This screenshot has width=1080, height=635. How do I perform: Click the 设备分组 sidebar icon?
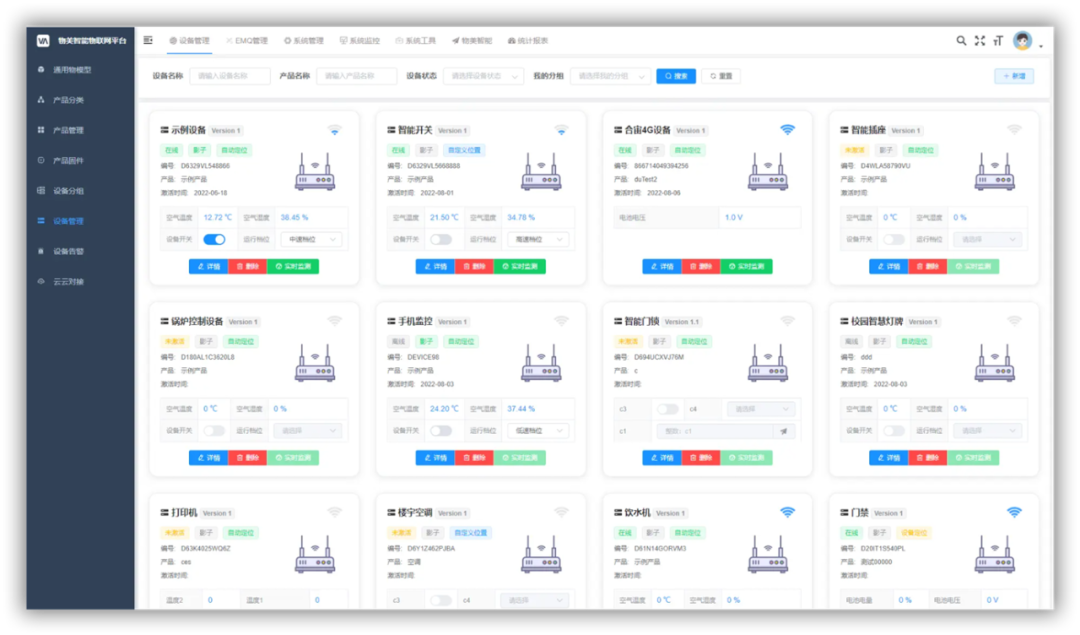click(41, 191)
